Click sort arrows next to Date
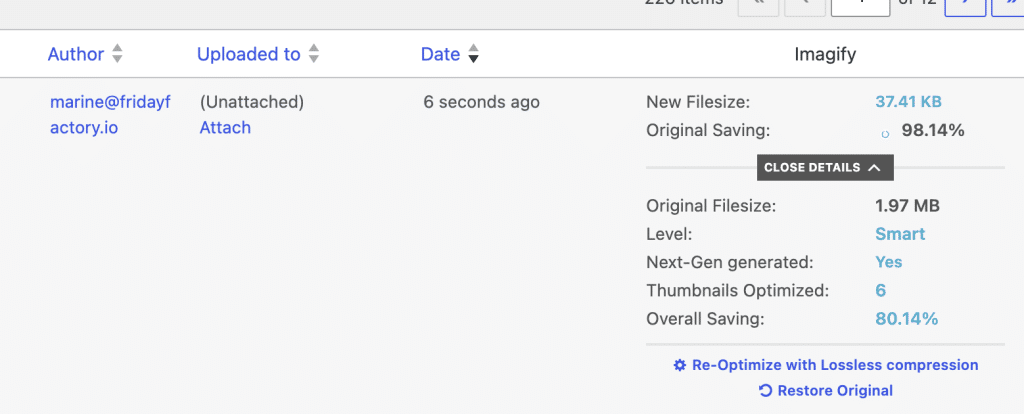 point(473,54)
